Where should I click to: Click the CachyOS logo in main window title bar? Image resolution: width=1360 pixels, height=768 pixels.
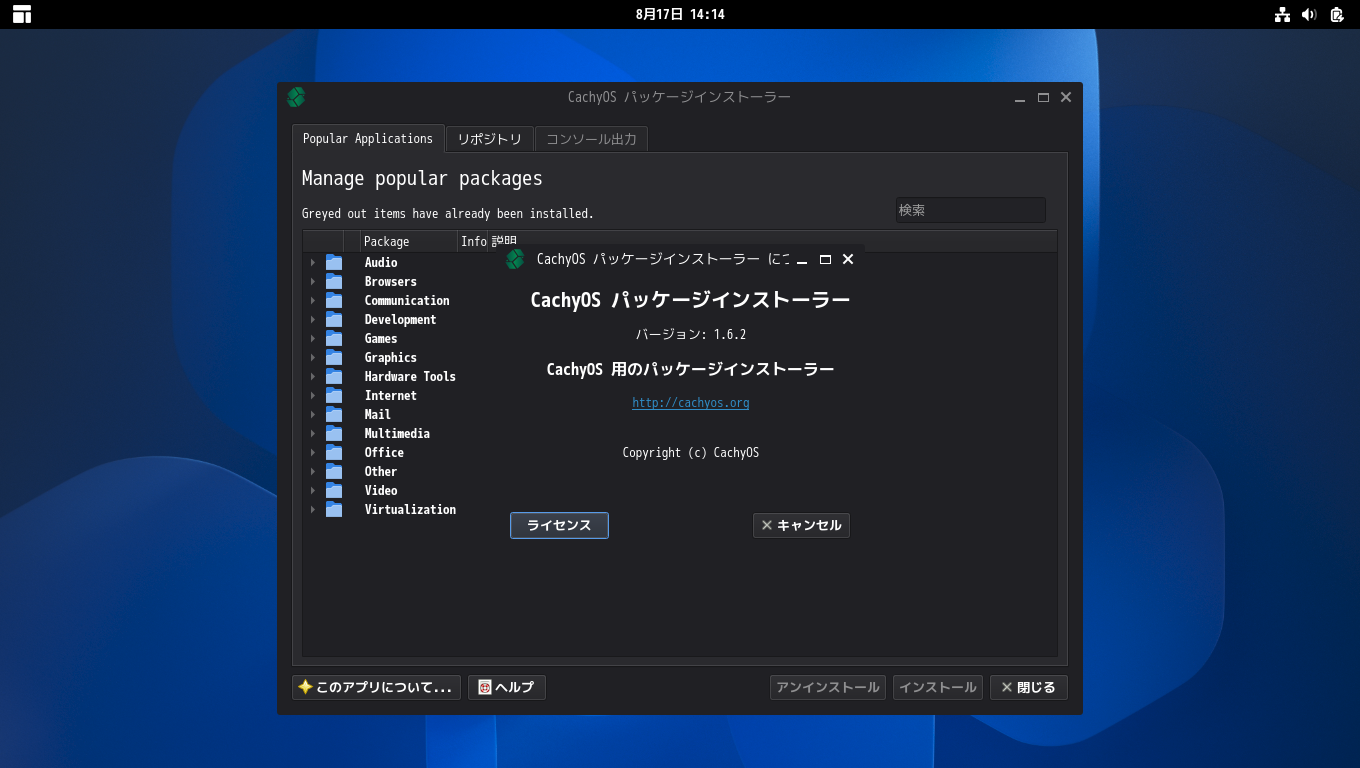[296, 97]
